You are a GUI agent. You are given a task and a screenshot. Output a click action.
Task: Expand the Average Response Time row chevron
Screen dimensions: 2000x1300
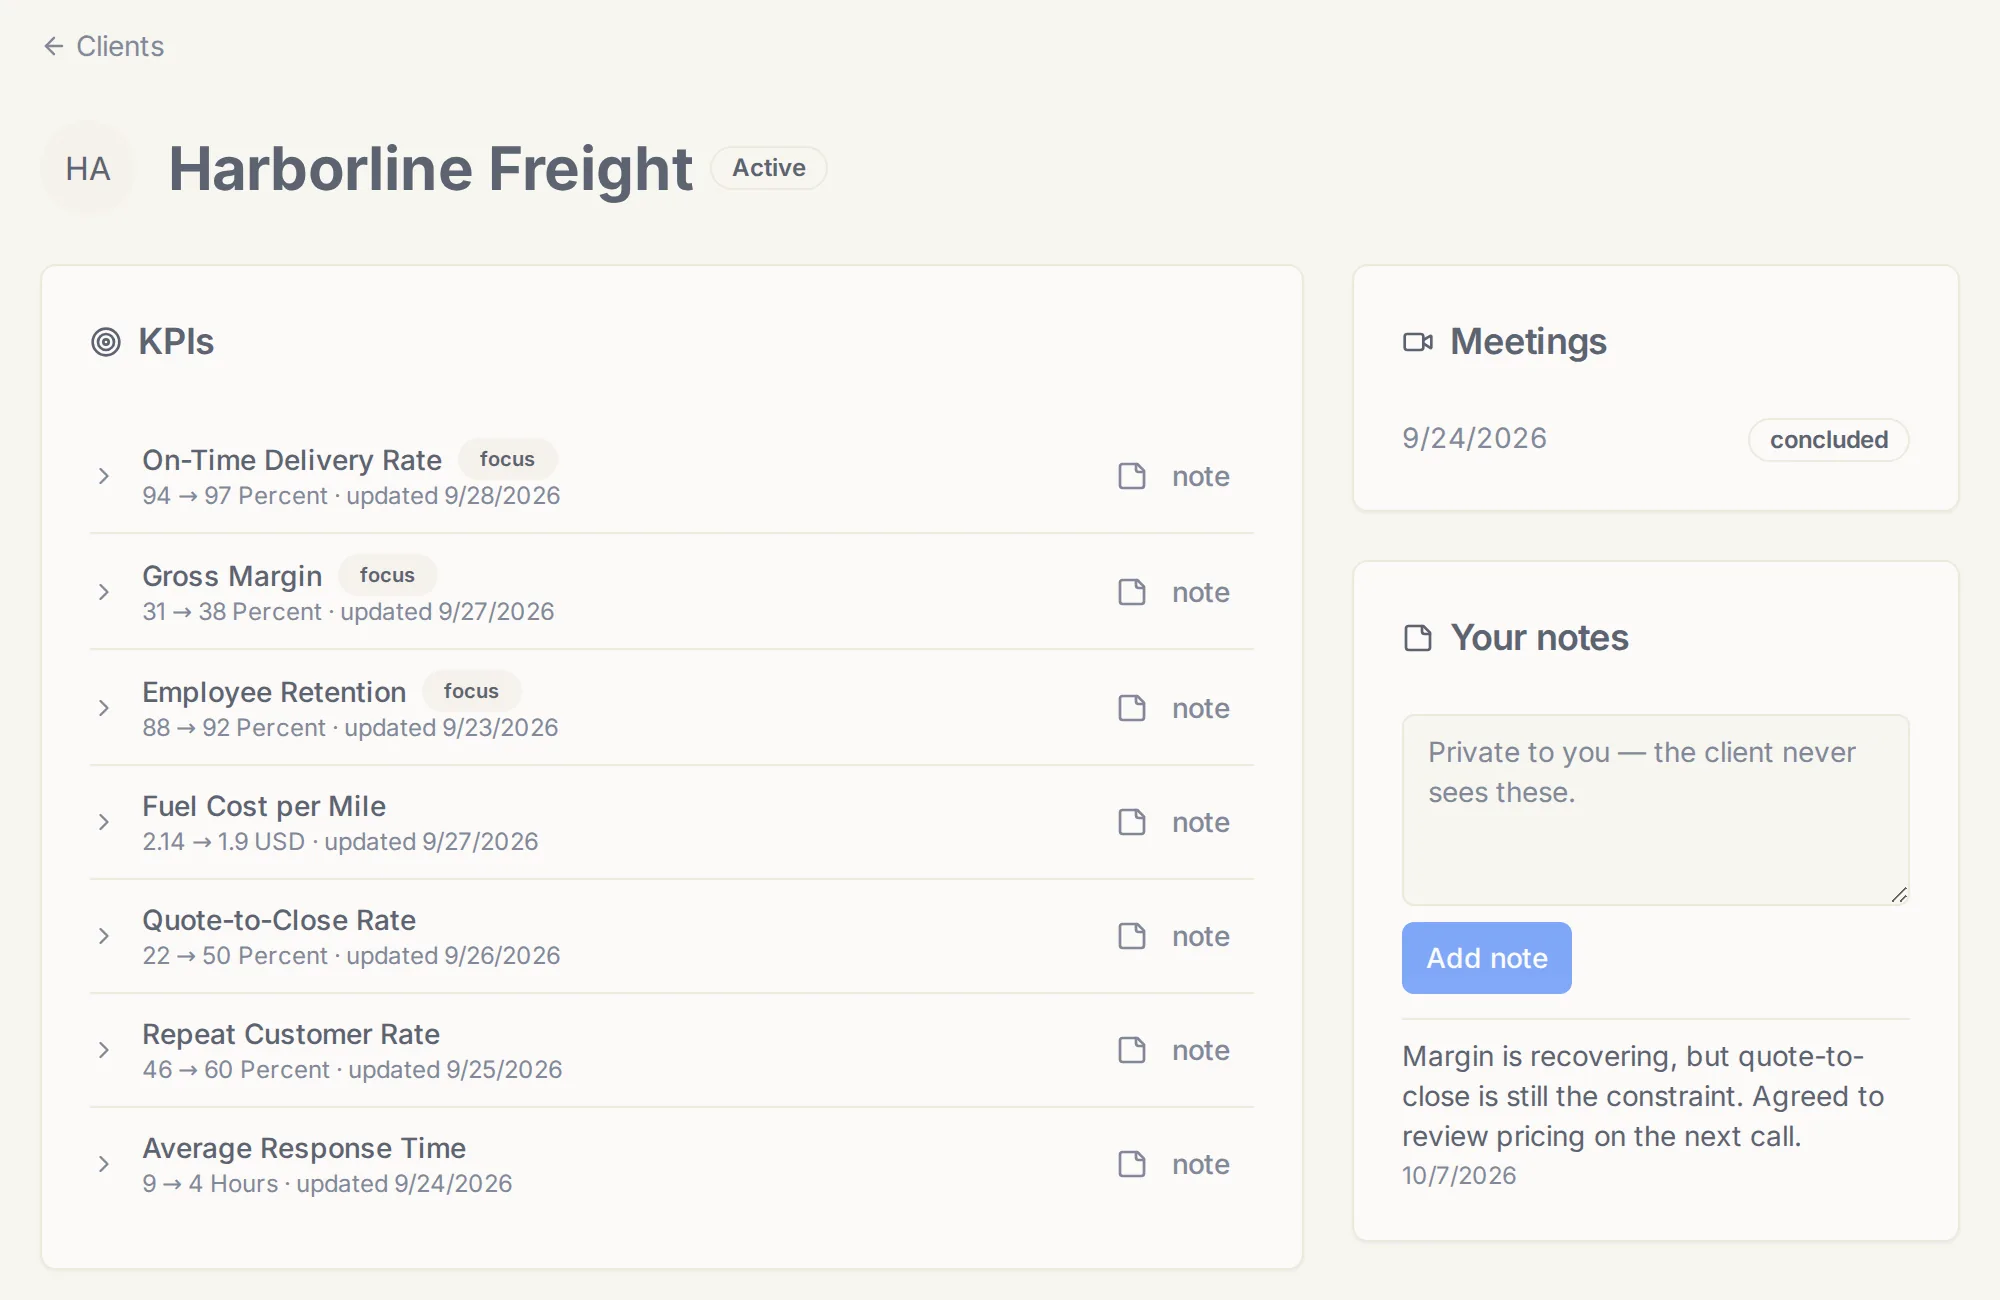tap(104, 1164)
